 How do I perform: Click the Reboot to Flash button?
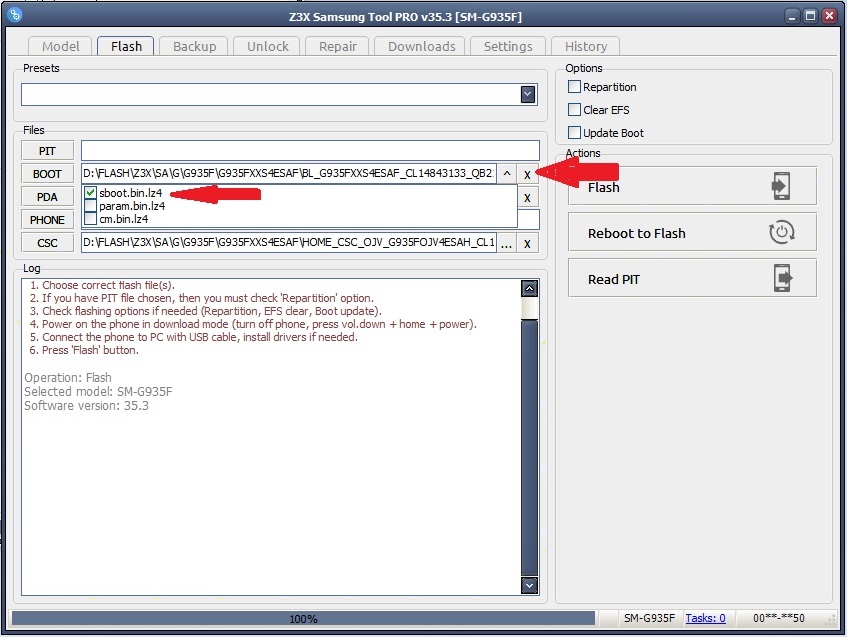[x=692, y=232]
